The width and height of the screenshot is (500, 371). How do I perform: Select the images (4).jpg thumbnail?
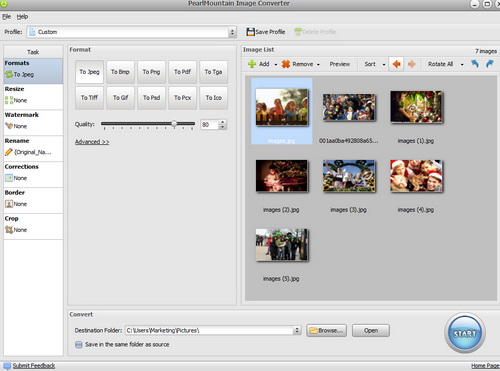click(416, 176)
